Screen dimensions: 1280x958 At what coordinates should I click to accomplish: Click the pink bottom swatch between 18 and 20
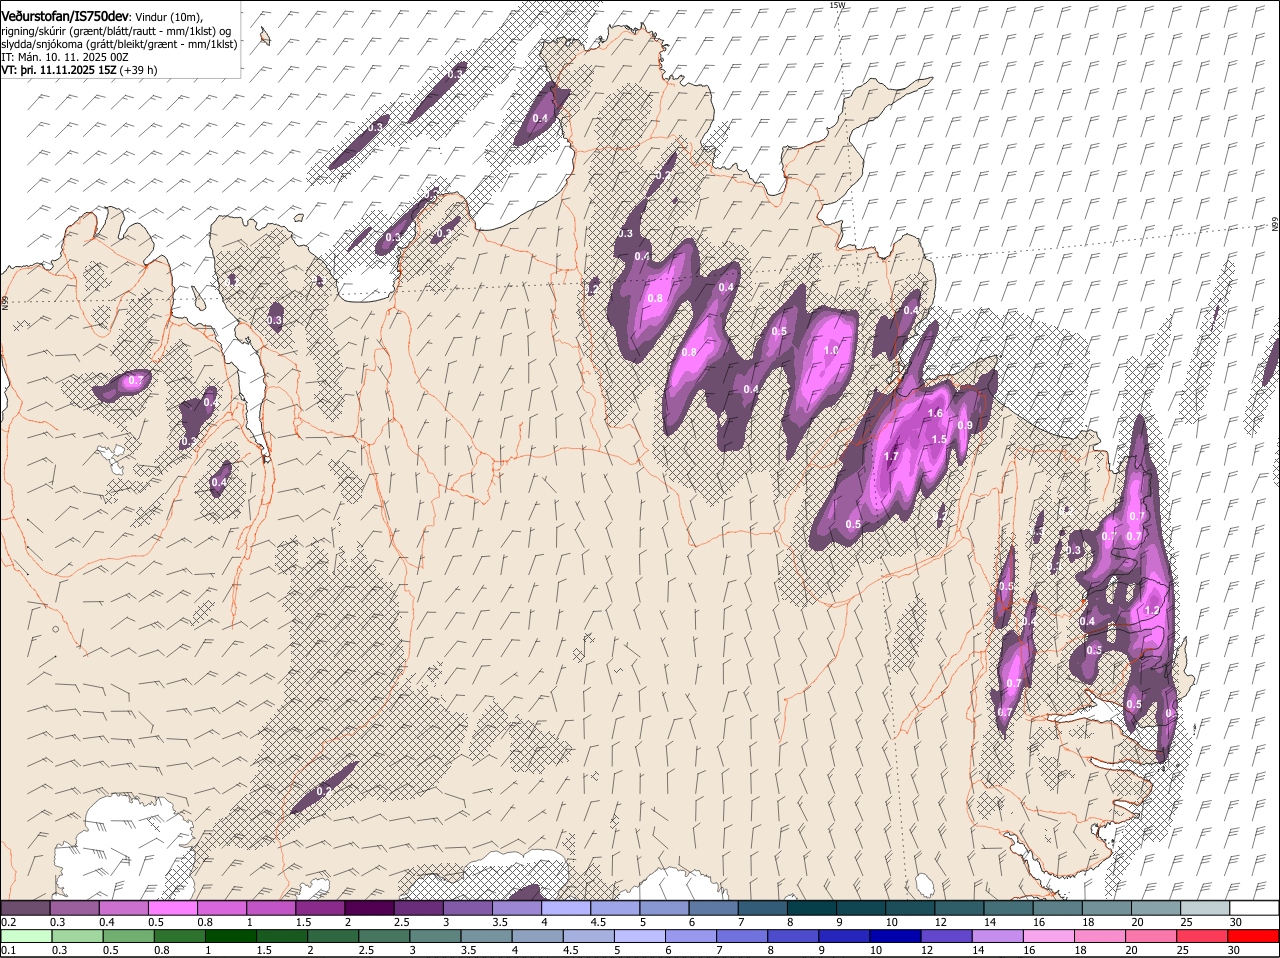(x=1101, y=936)
